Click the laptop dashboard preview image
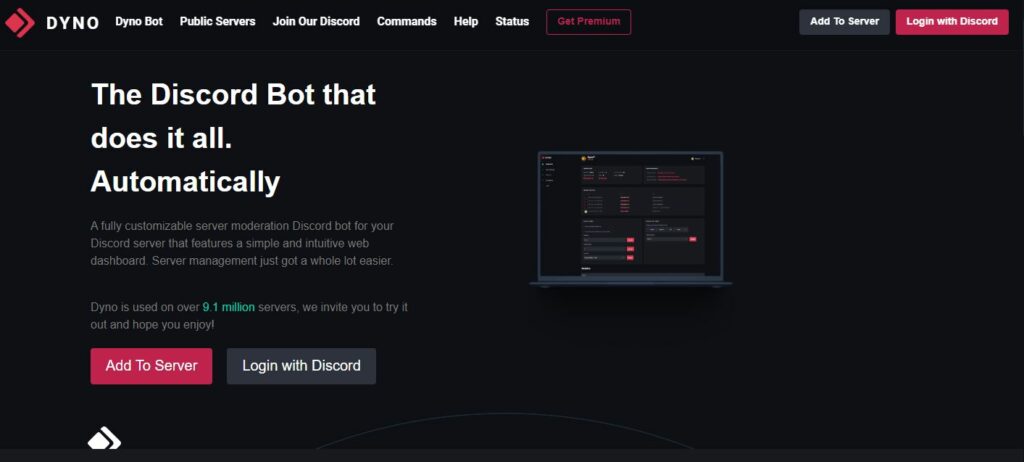This screenshot has height=462, width=1024. 630,219
